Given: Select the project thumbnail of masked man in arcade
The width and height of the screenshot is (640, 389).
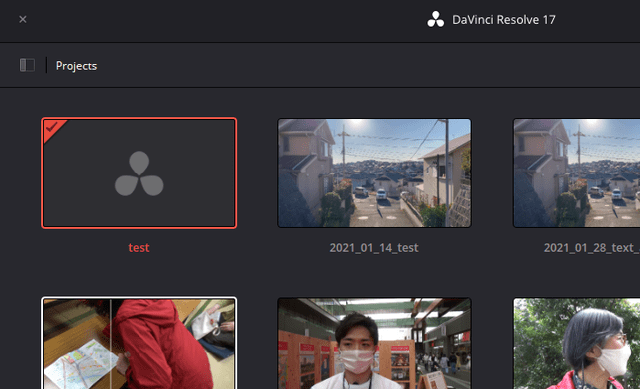Looking at the screenshot, I should (374, 343).
